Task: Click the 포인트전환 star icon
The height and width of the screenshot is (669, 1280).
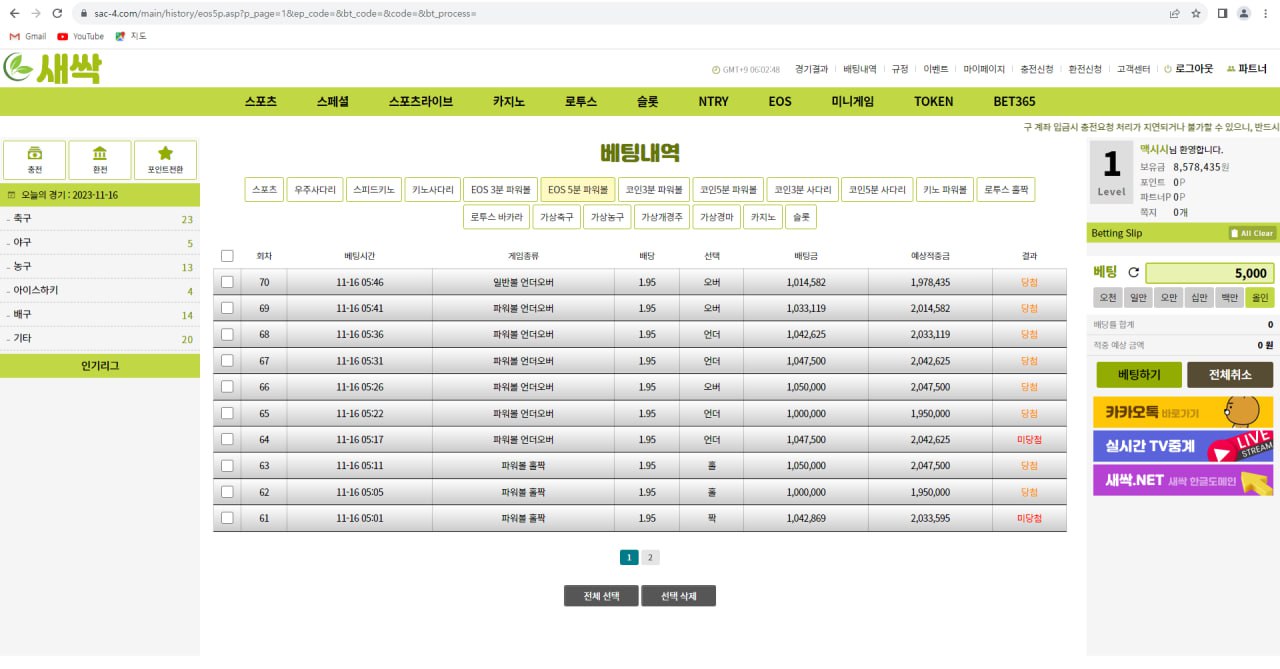Action: (165, 160)
